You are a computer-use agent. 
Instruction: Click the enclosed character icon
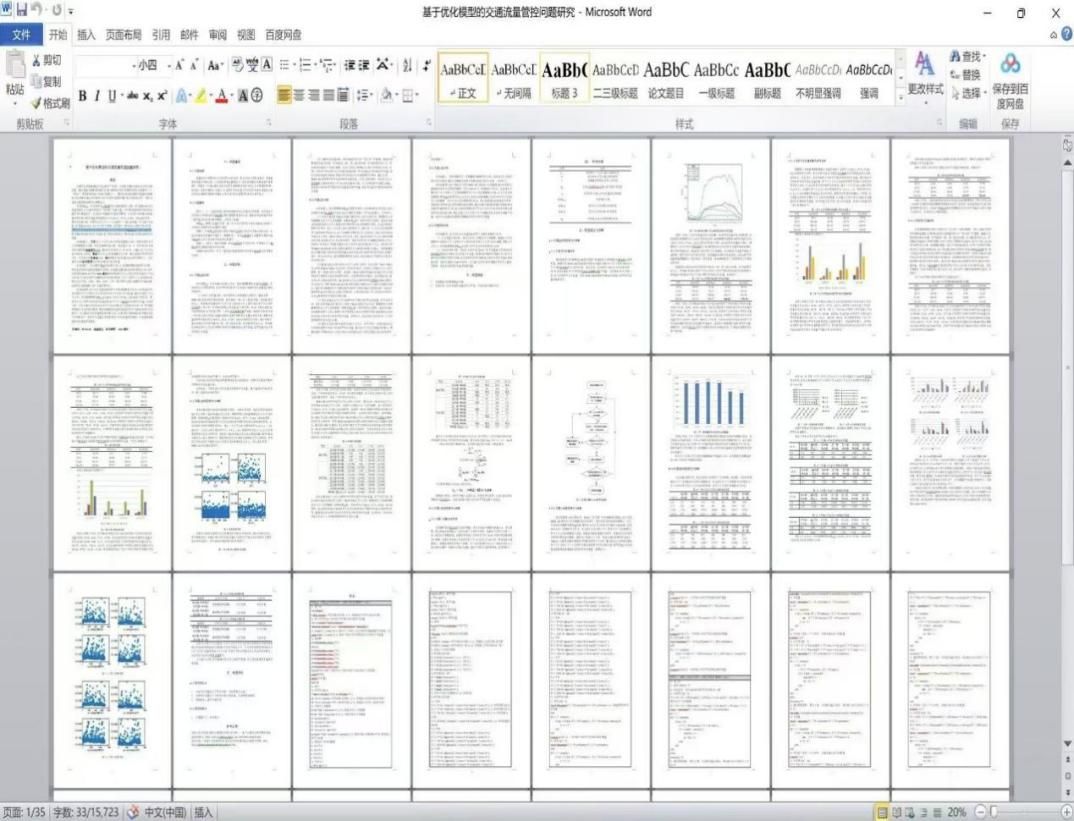click(x=257, y=95)
